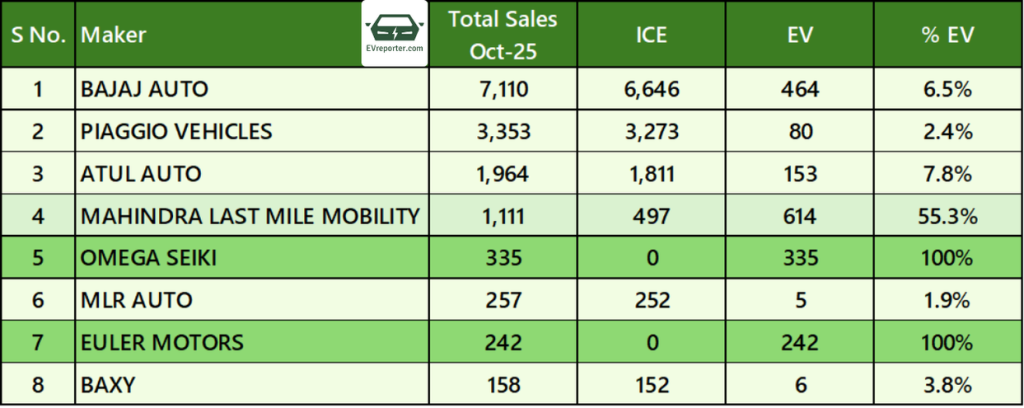Viewport: 1024px width, 408px height.
Task: Select the BAJAJ AUTO maker cell
Action: (x=145, y=89)
